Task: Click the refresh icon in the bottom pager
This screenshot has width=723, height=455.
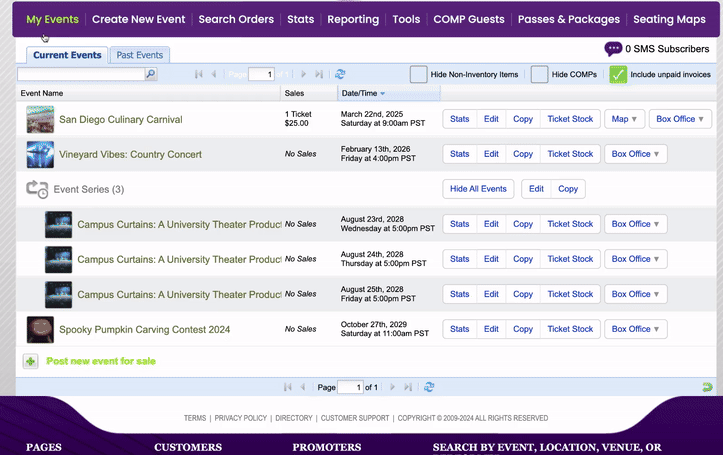Action: (429, 387)
